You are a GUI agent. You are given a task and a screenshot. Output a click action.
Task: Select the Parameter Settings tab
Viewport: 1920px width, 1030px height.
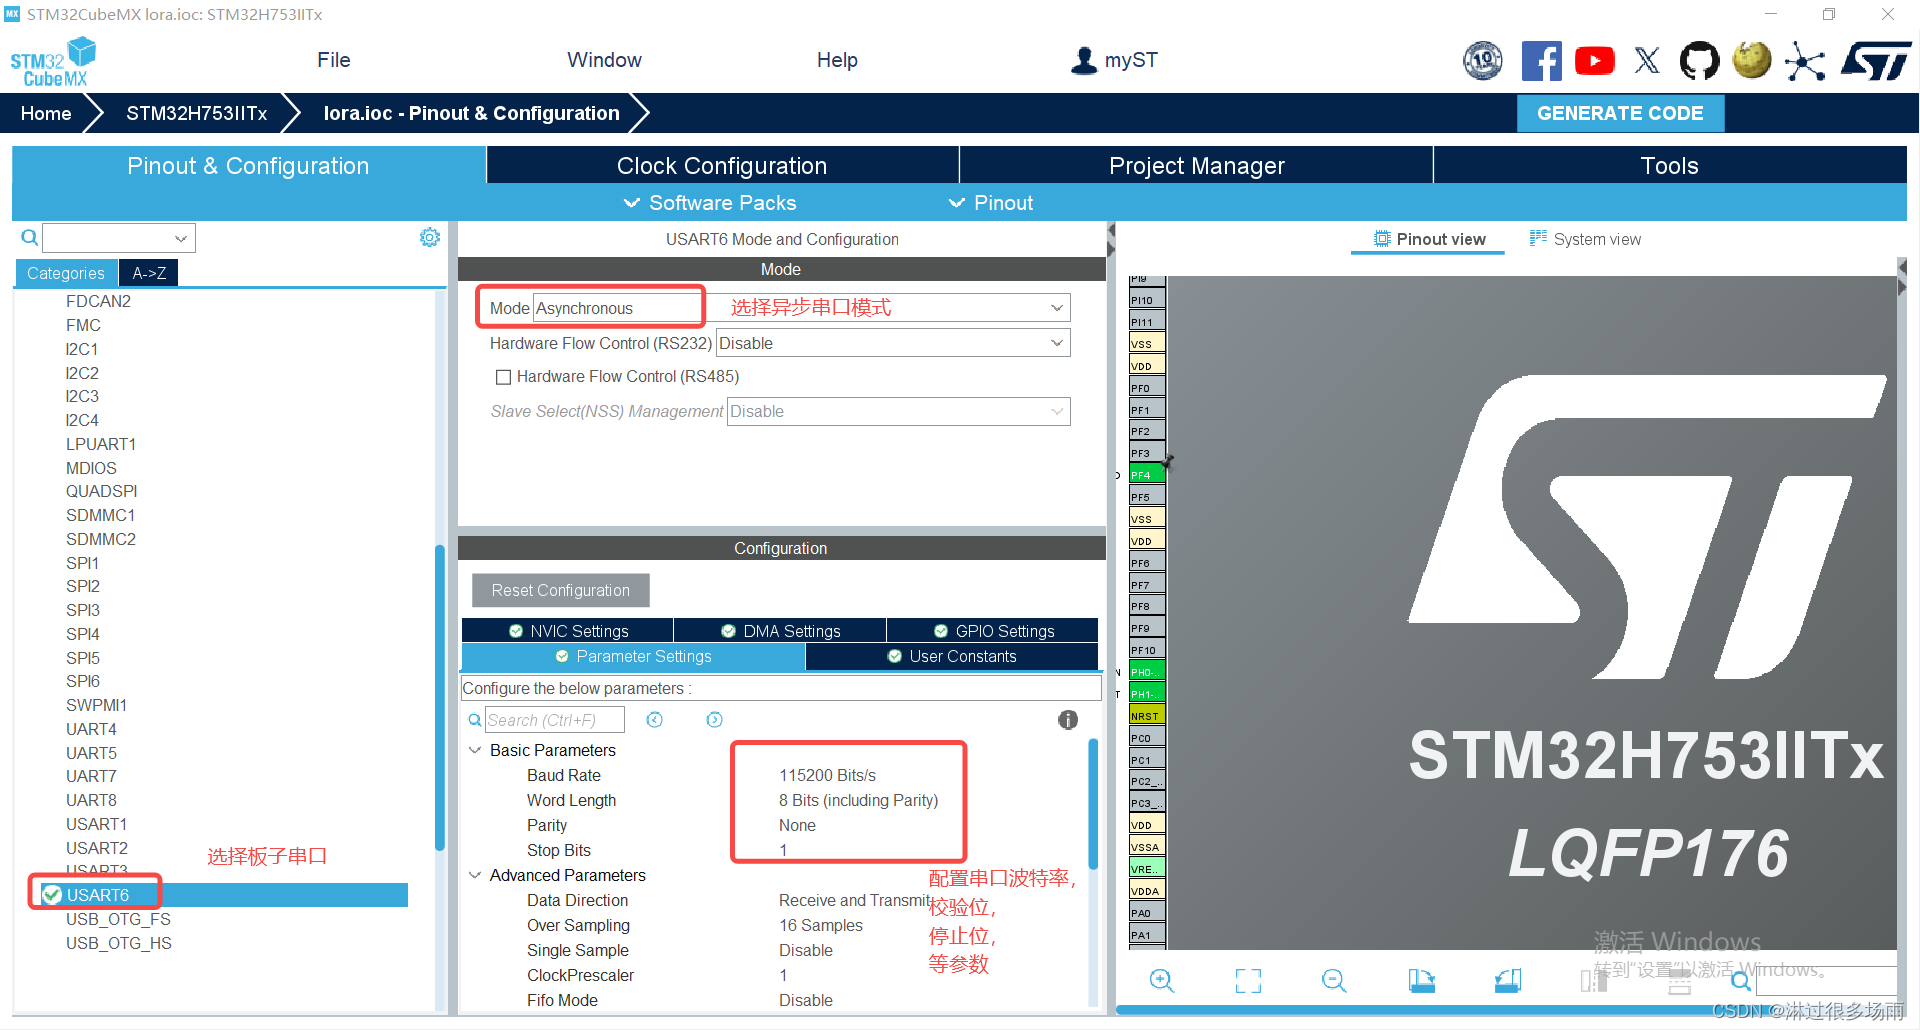tap(633, 656)
